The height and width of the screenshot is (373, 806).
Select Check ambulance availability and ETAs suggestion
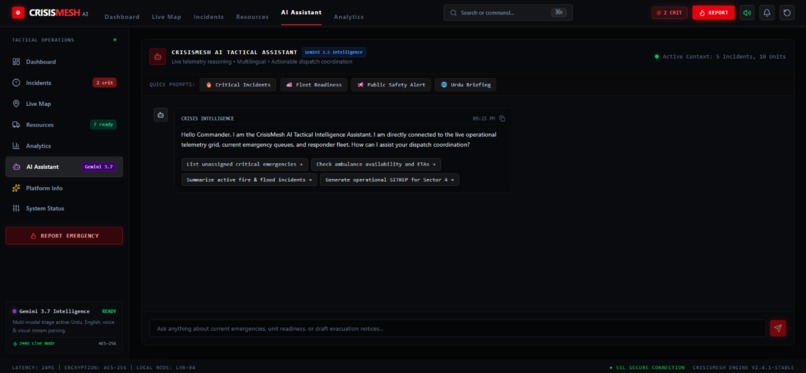coord(376,164)
